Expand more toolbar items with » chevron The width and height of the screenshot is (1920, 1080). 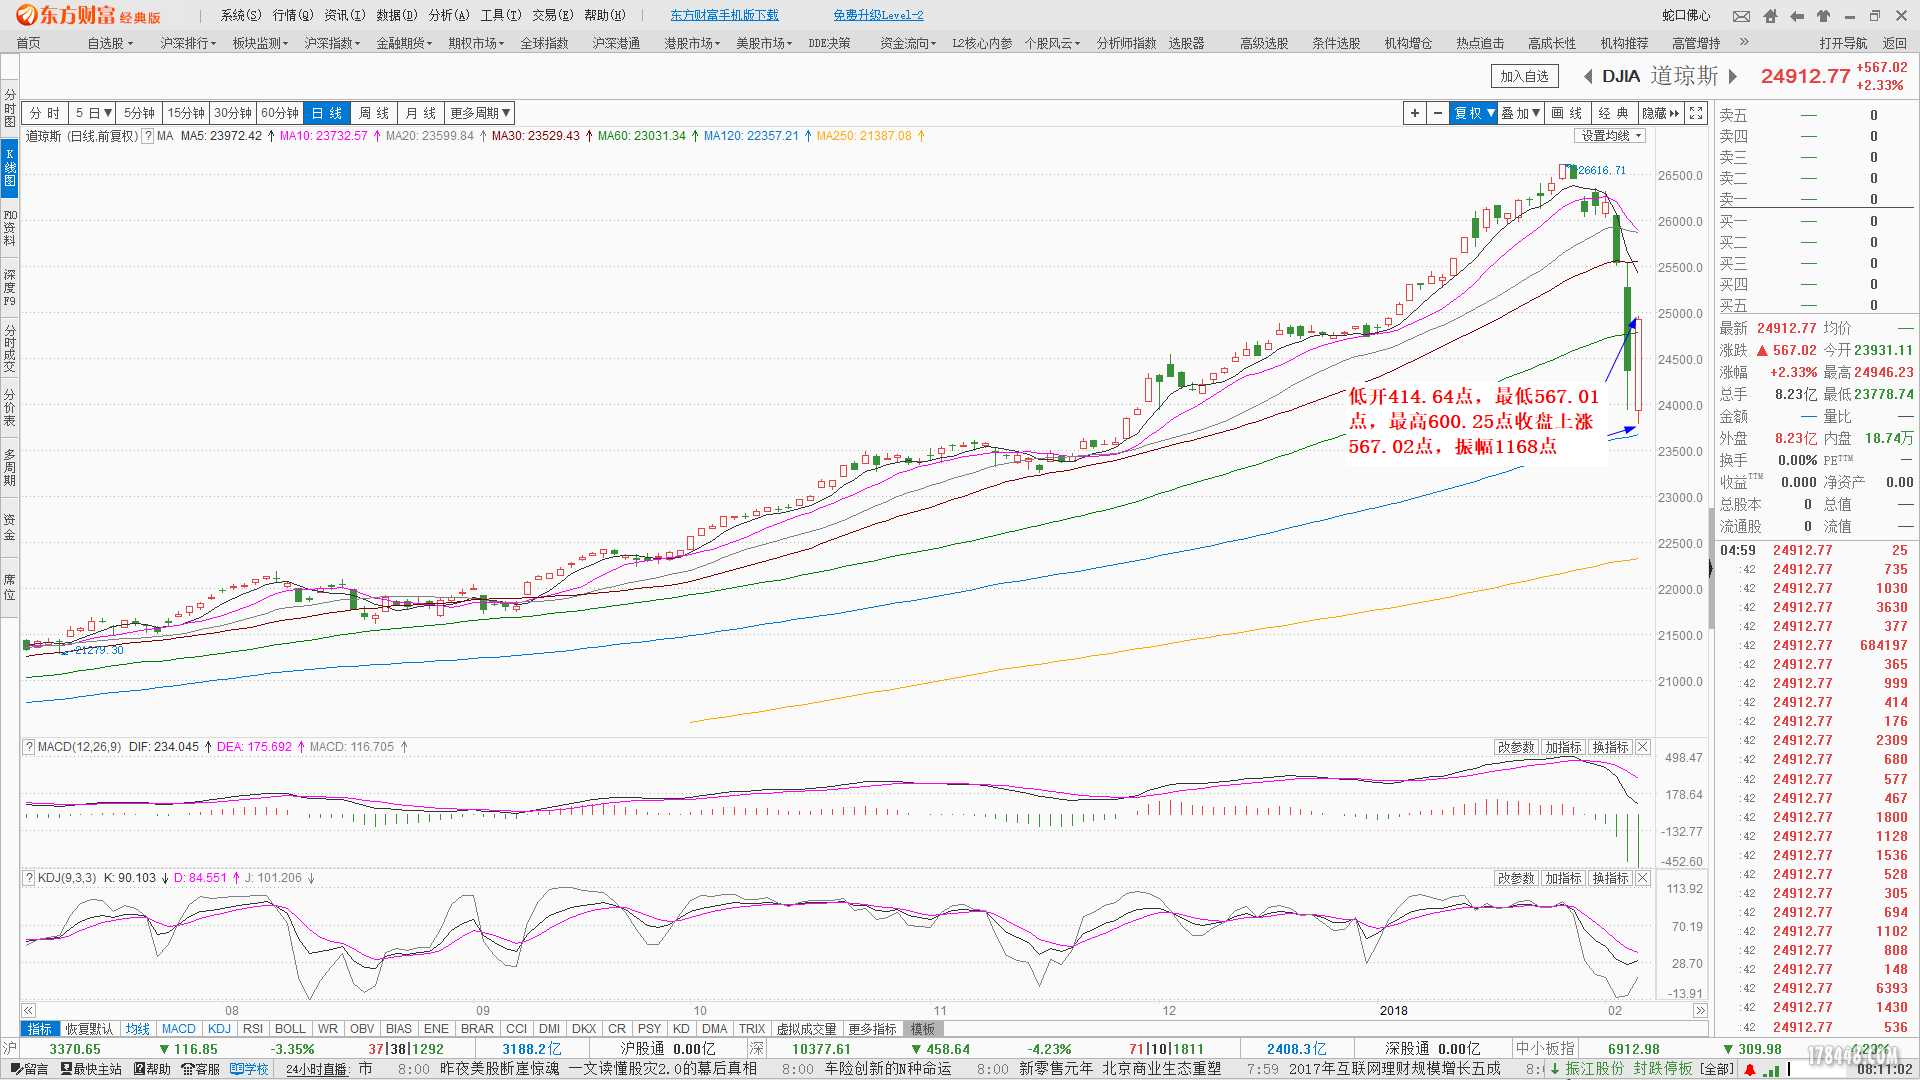tap(1744, 42)
